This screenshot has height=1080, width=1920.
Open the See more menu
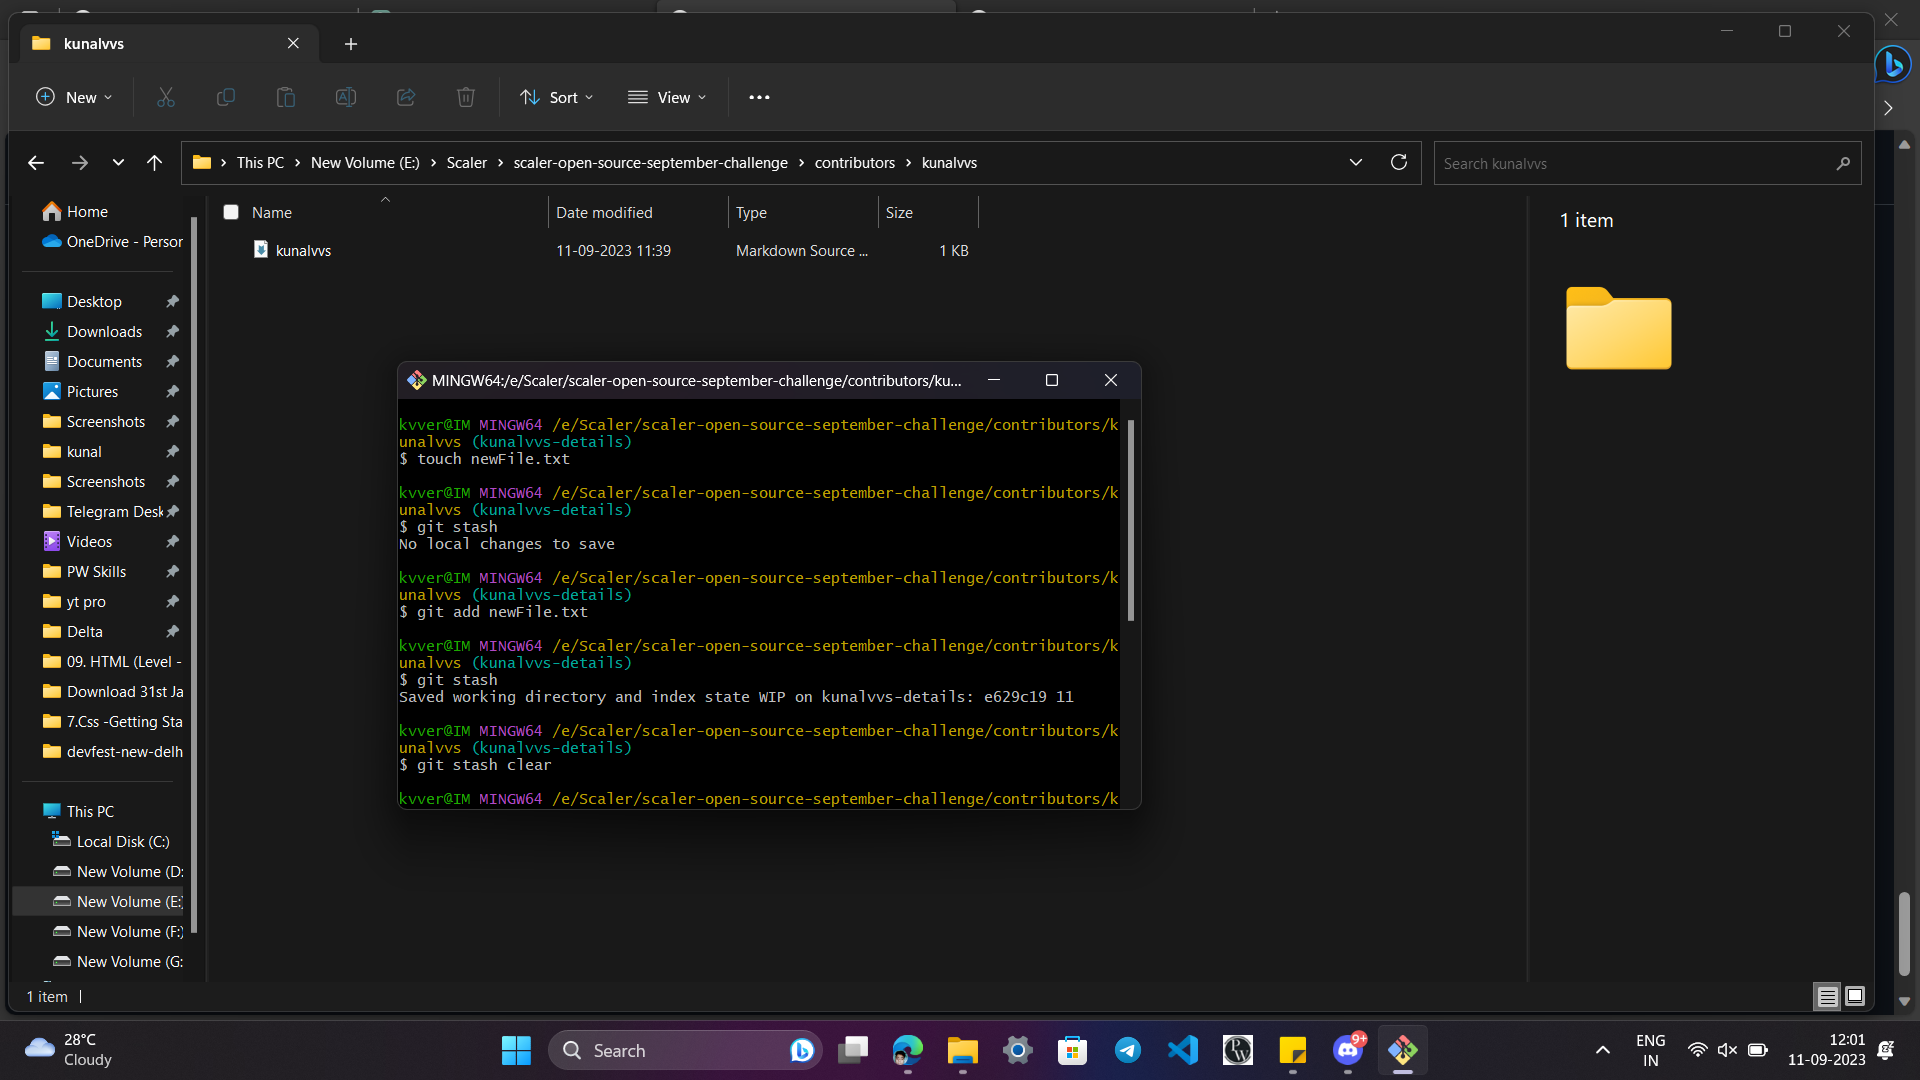coord(759,97)
